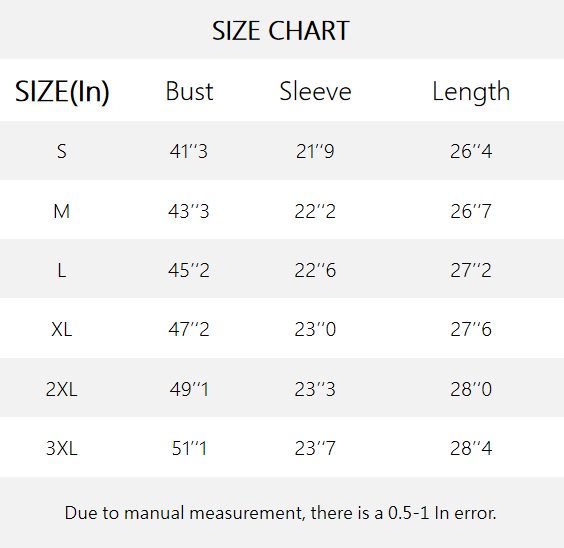Select the S size row label
Screen dimensions: 564x548
tap(62, 151)
